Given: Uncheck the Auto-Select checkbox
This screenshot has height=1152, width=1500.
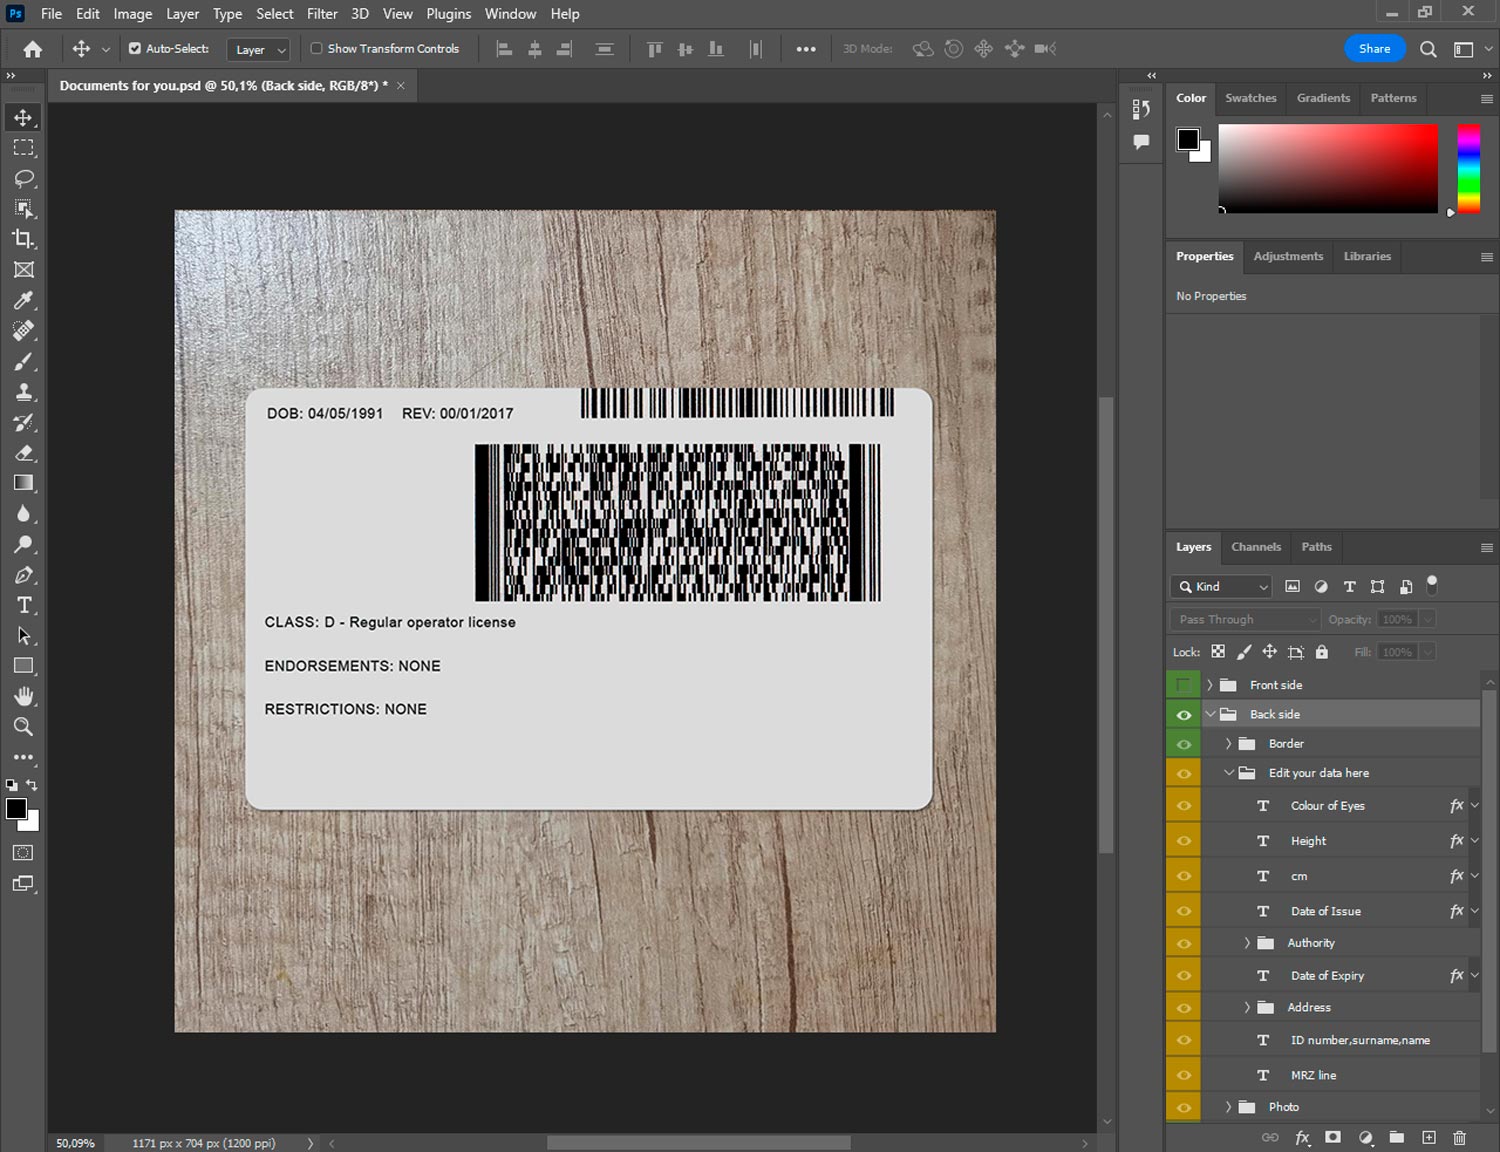Looking at the screenshot, I should [135, 48].
